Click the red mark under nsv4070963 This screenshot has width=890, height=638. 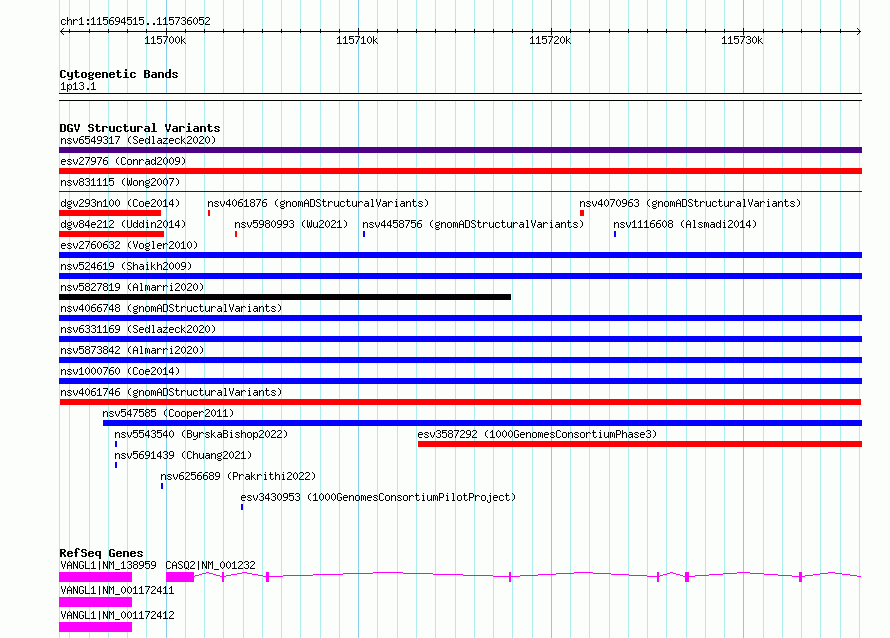coord(582,213)
